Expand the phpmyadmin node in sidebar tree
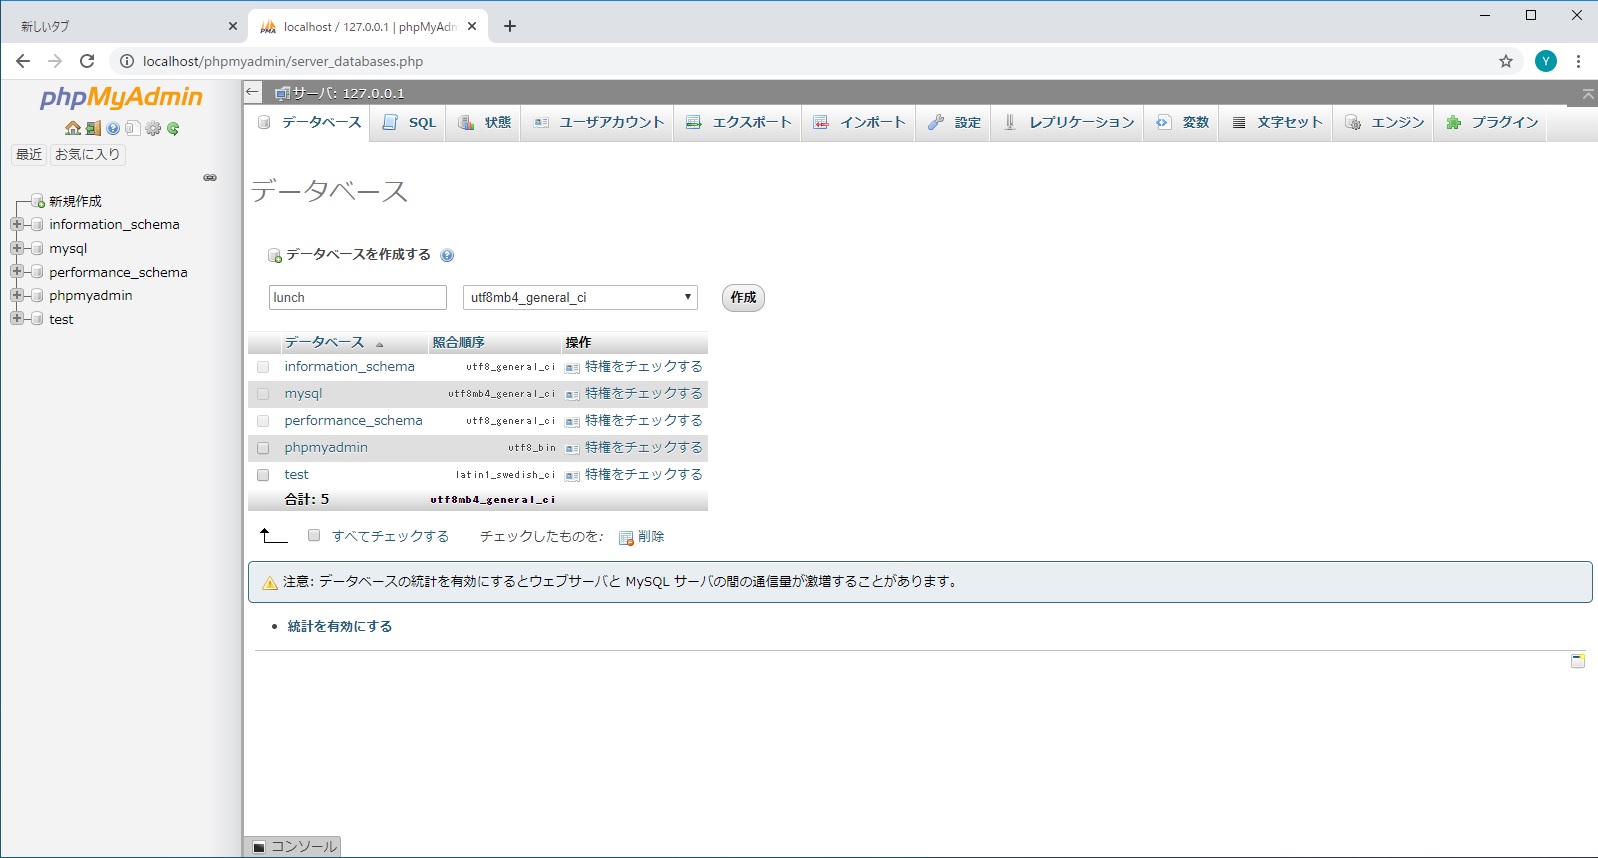Screen dimensions: 1598x858 (x=17, y=295)
